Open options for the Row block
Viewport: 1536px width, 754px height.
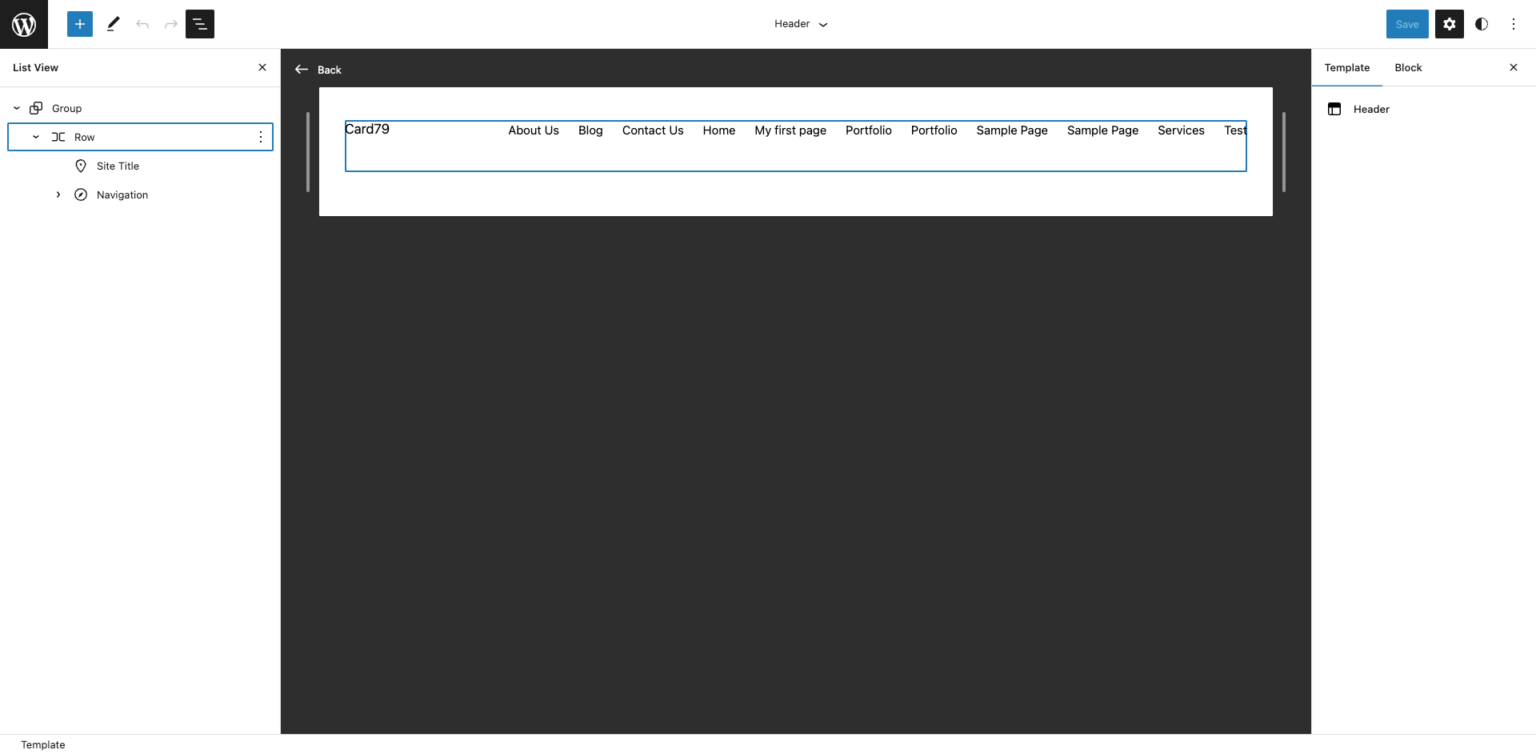(x=261, y=137)
